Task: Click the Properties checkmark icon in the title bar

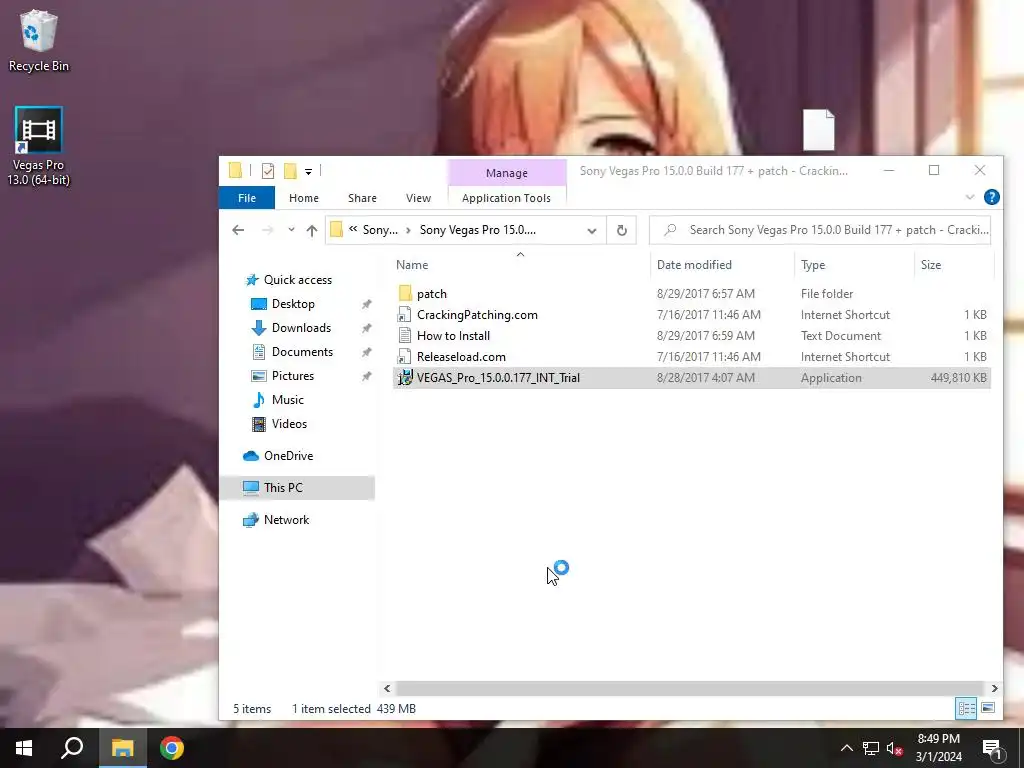Action: pos(268,171)
